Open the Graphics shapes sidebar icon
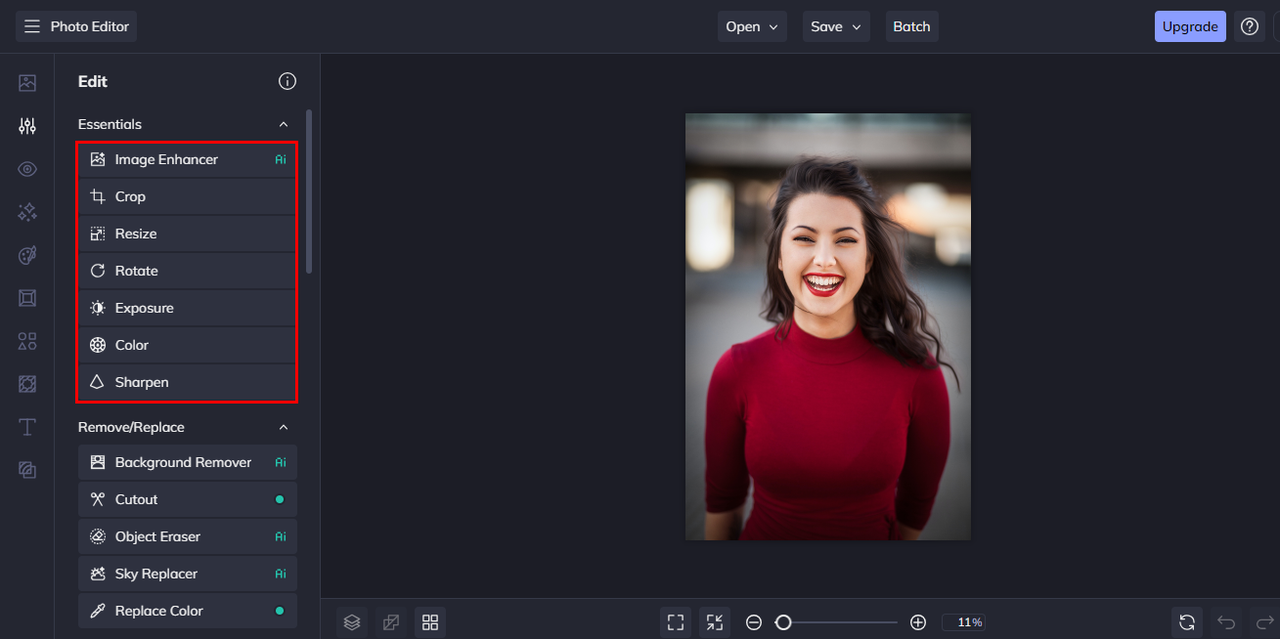Image resolution: width=1280 pixels, height=639 pixels. pos(27,341)
